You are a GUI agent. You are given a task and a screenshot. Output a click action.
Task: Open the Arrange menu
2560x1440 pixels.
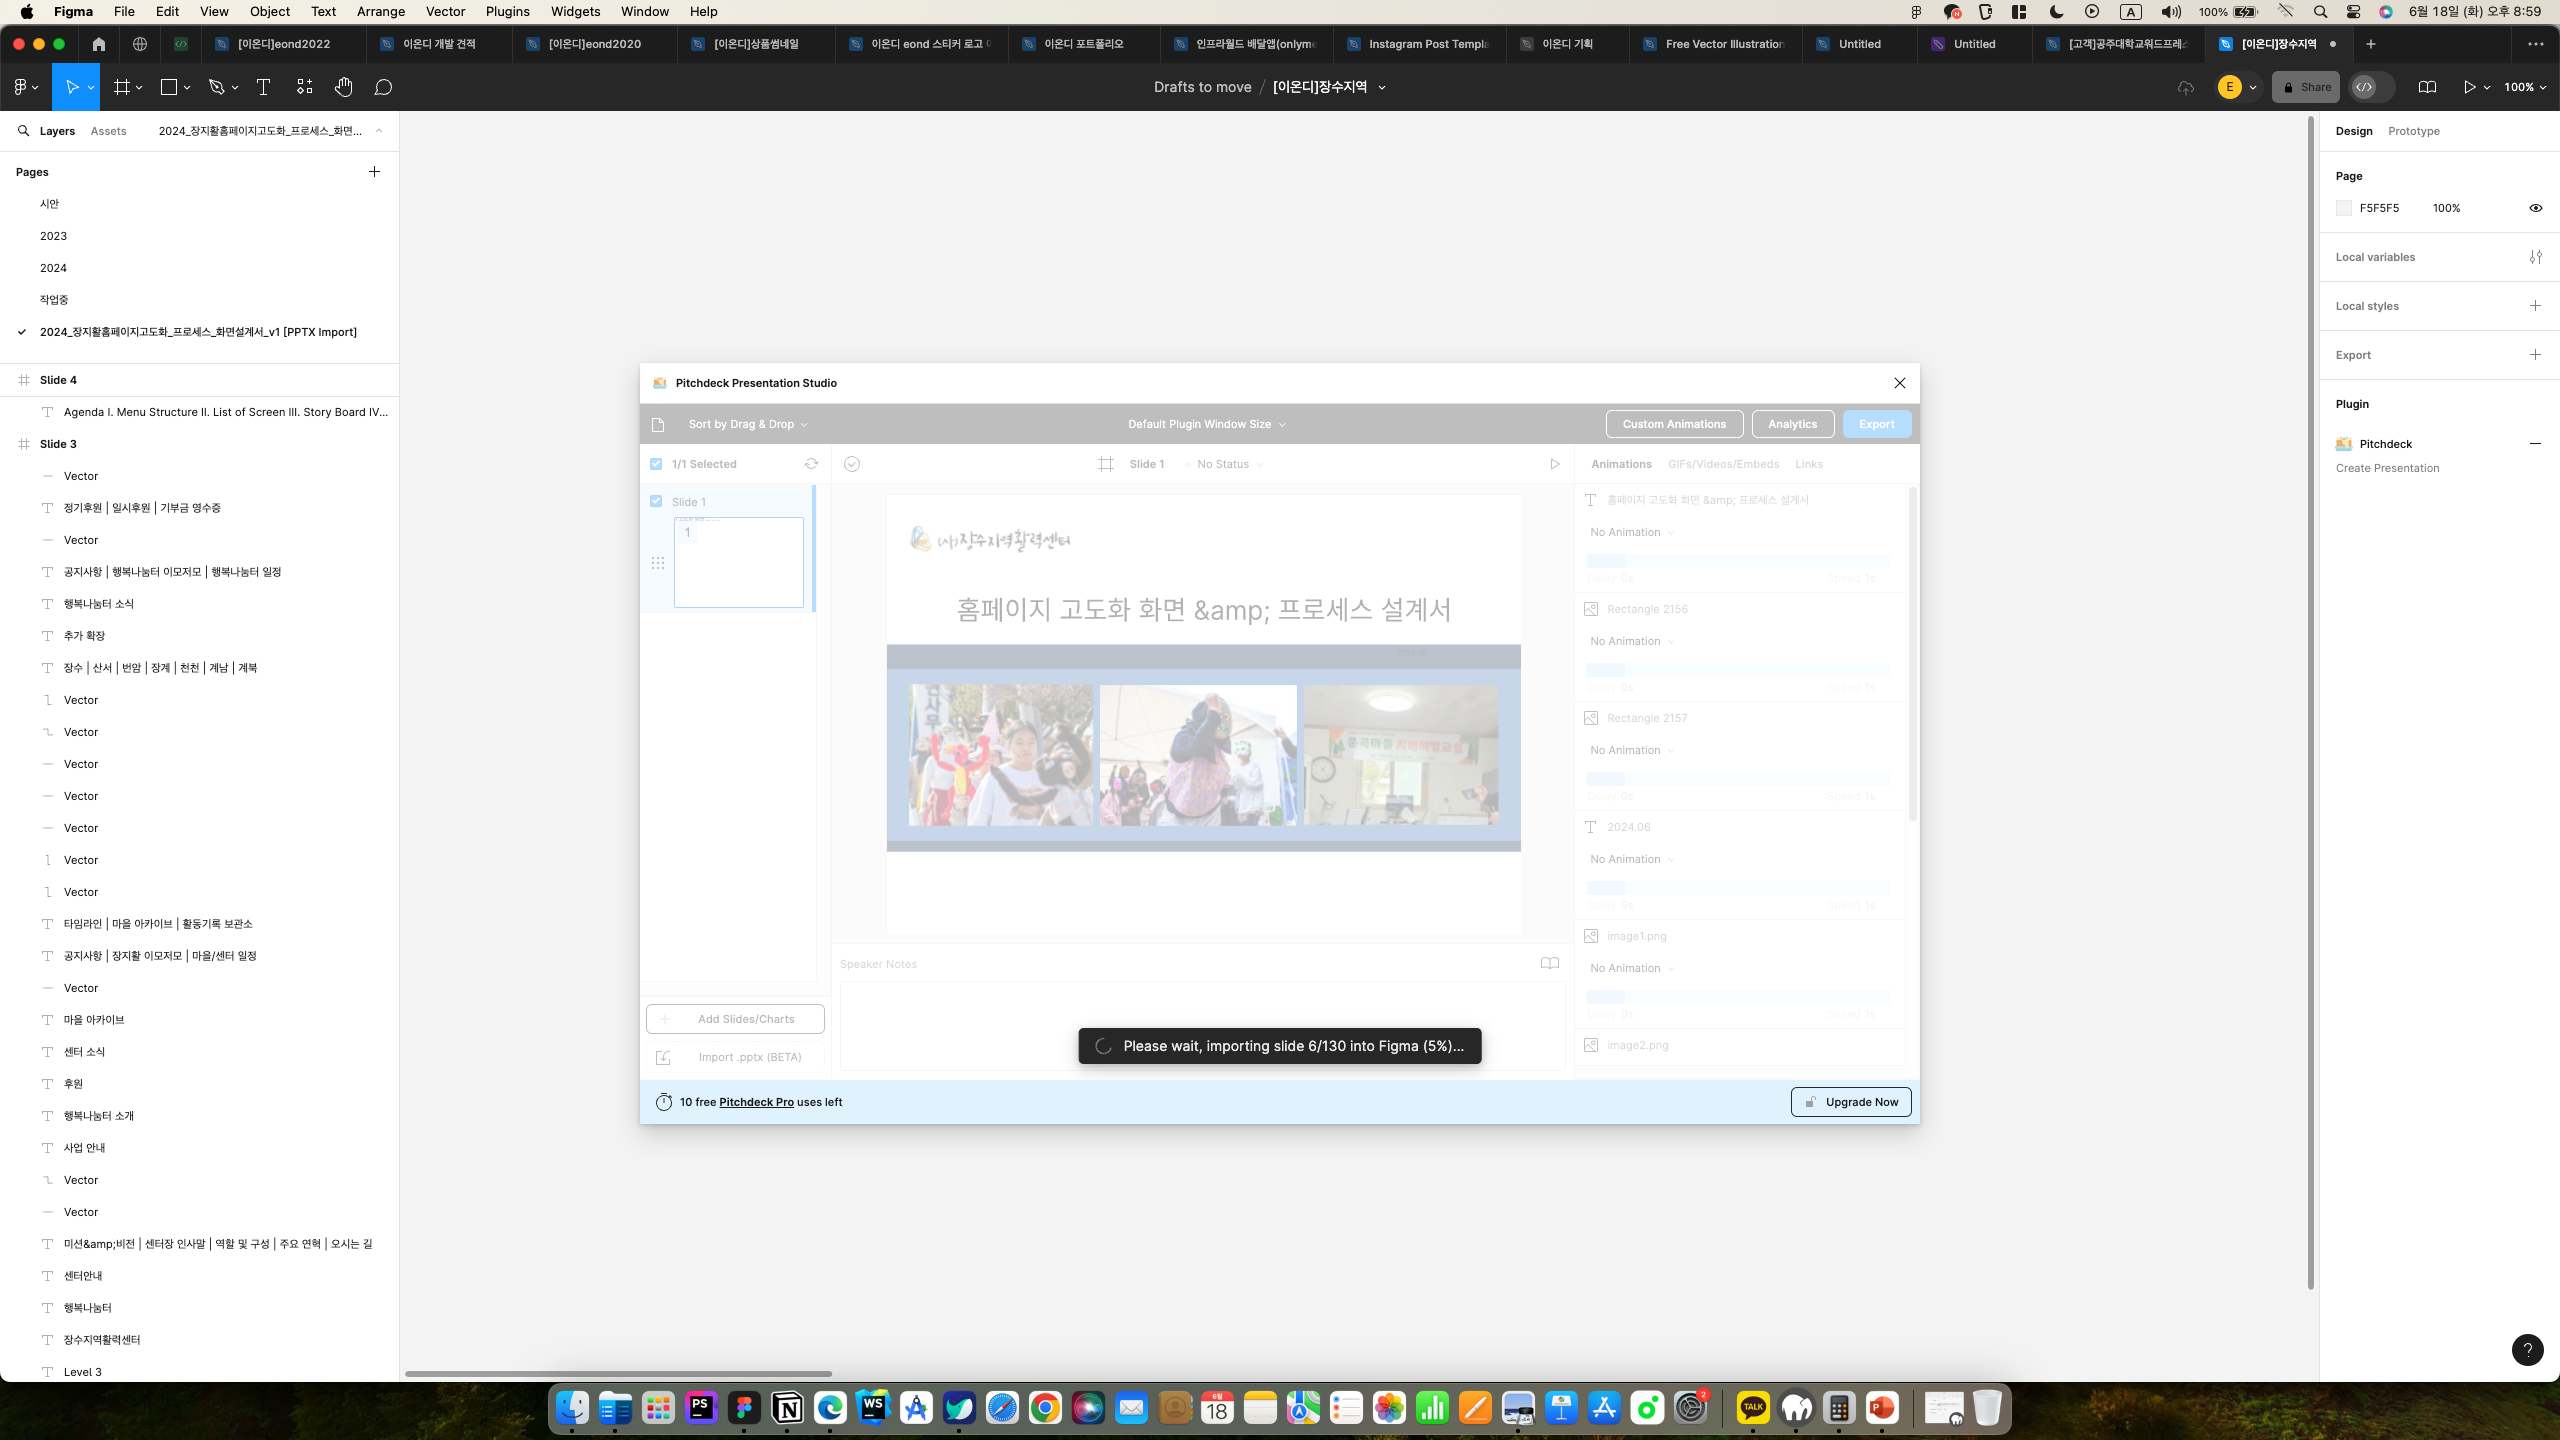pyautogui.click(x=381, y=11)
